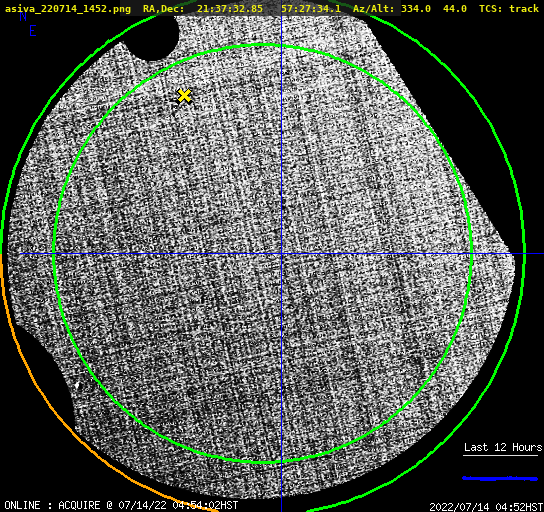The image size is (544, 512).
Task: Click the TCS: track status text
Action: click(x=509, y=8)
